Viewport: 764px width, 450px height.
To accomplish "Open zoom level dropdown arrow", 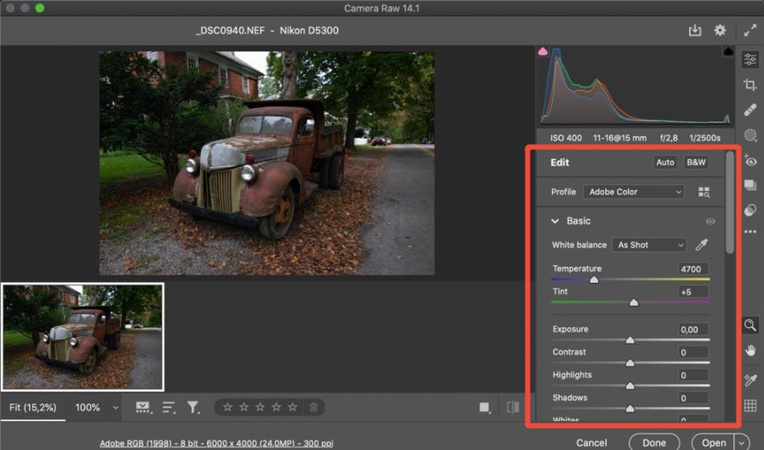I will [115, 408].
